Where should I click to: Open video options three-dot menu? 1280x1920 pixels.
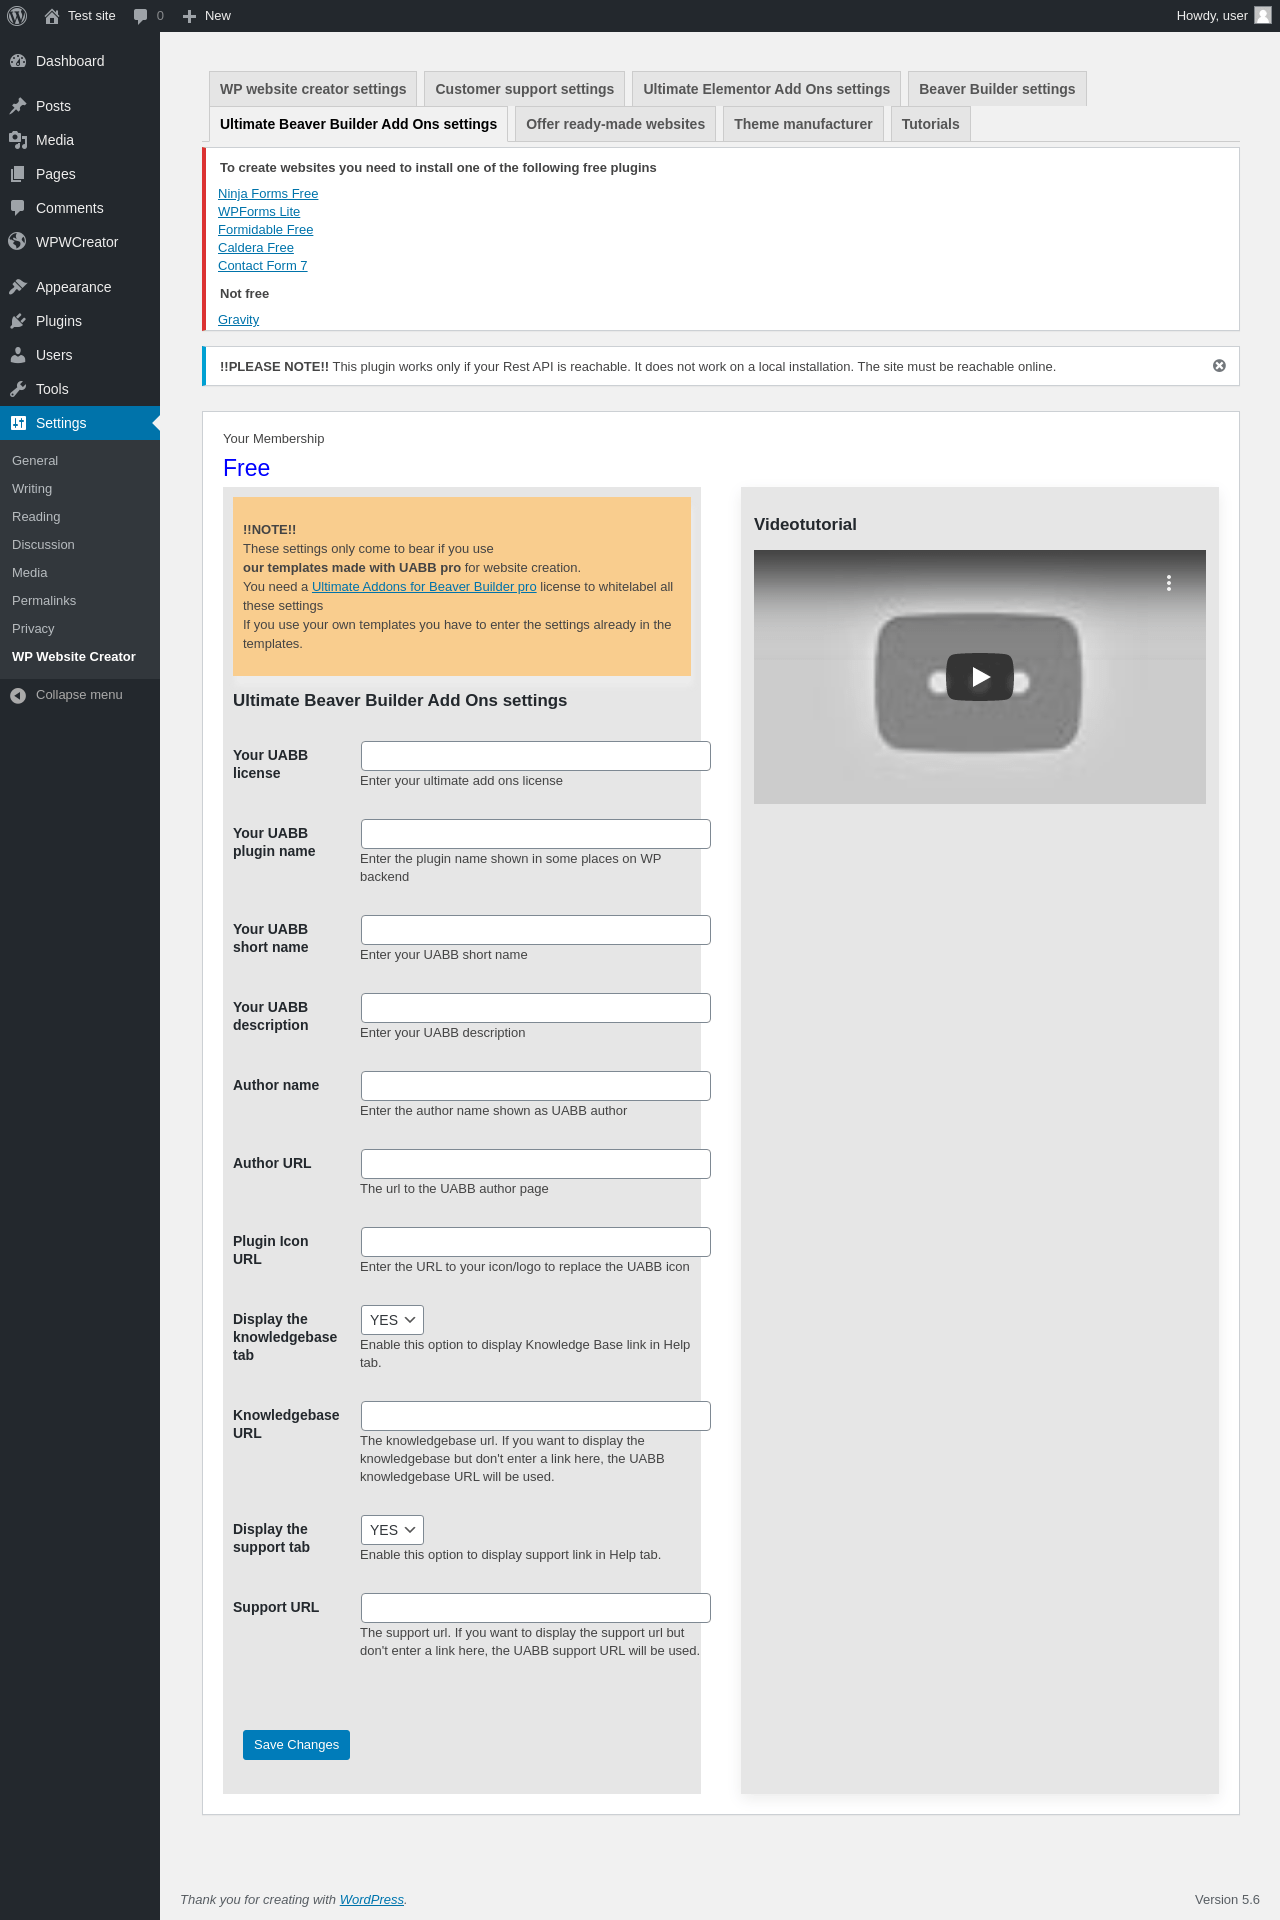coord(1168,583)
